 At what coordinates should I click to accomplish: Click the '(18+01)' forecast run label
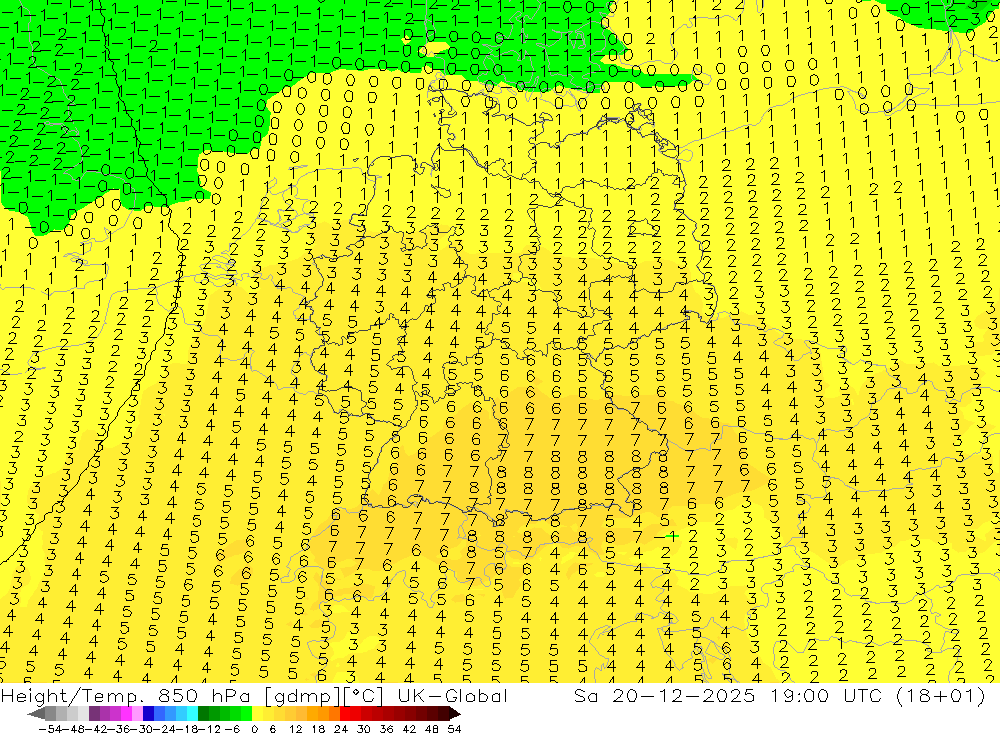coord(941,695)
